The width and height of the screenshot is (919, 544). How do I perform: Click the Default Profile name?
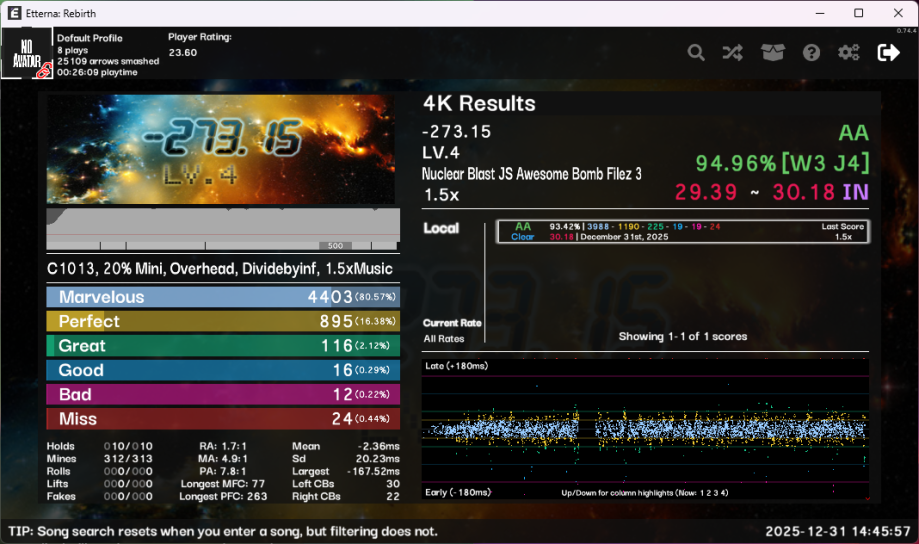point(90,38)
